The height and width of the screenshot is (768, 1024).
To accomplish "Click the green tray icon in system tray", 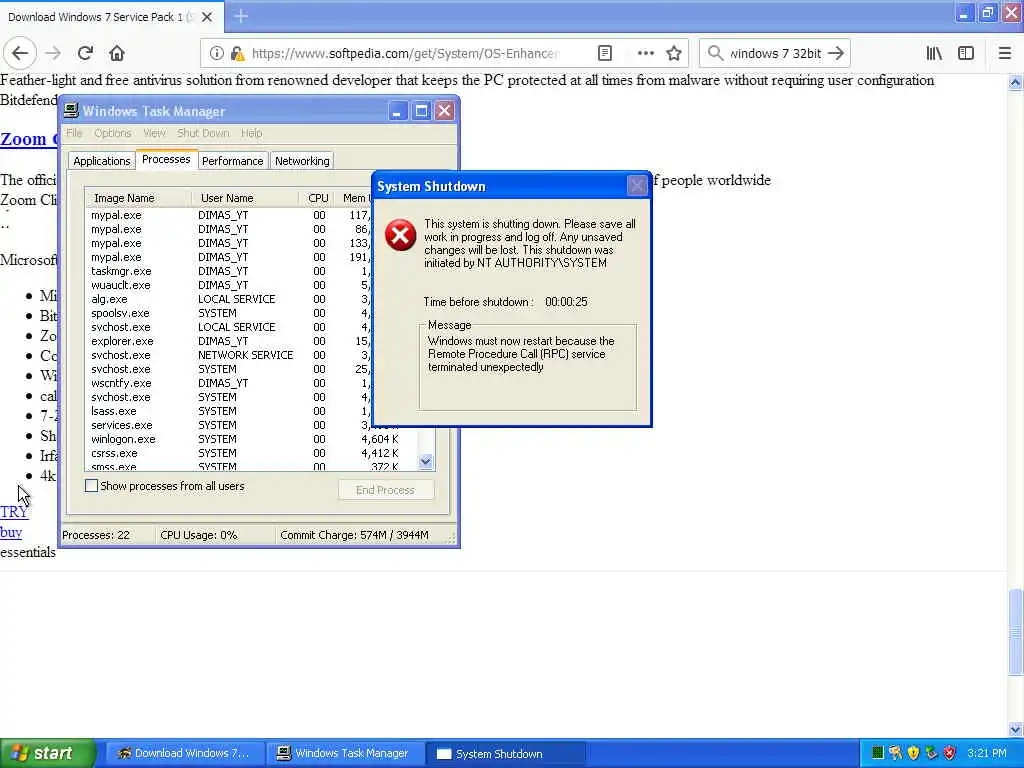I will (878, 753).
